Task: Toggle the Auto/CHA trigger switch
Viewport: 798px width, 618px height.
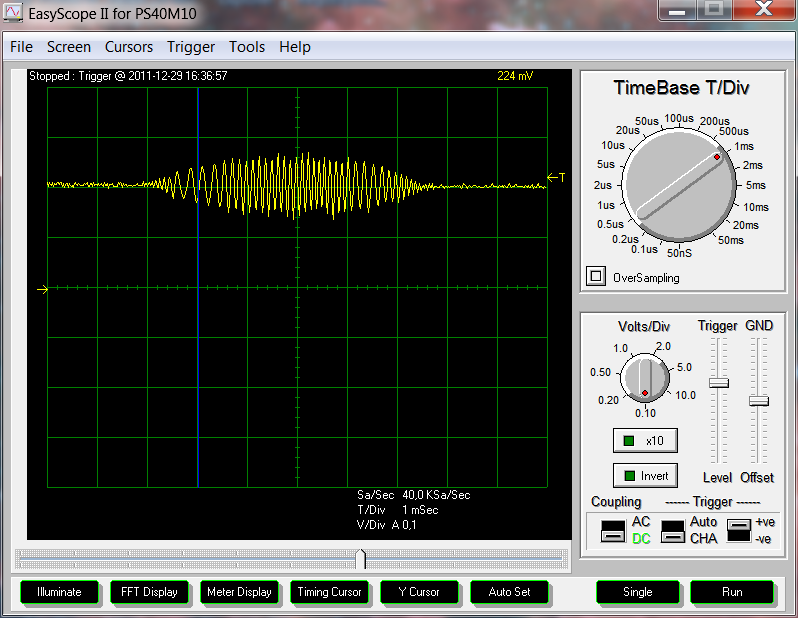Action: pyautogui.click(x=674, y=530)
